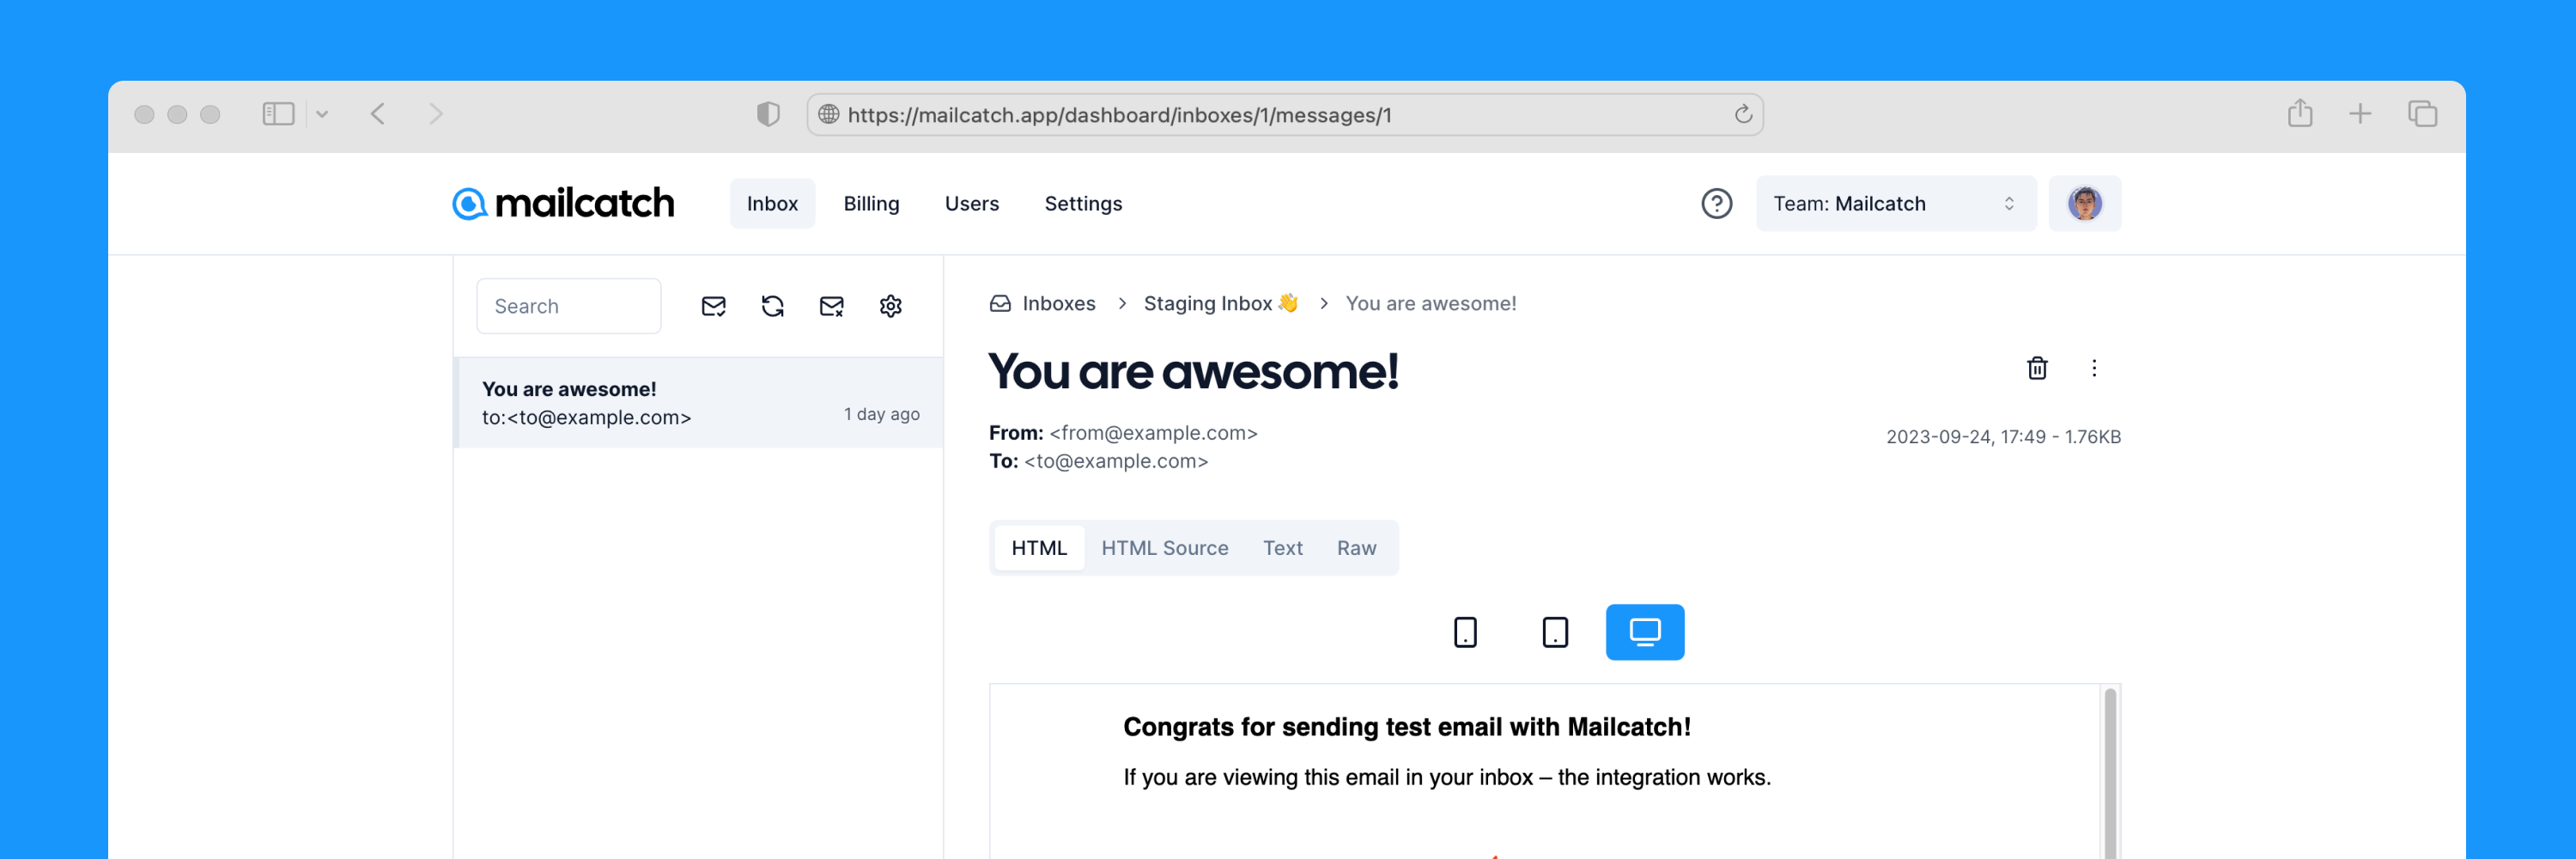The image size is (2576, 859).
Task: Select the HTML tab
Action: pos(1039,548)
